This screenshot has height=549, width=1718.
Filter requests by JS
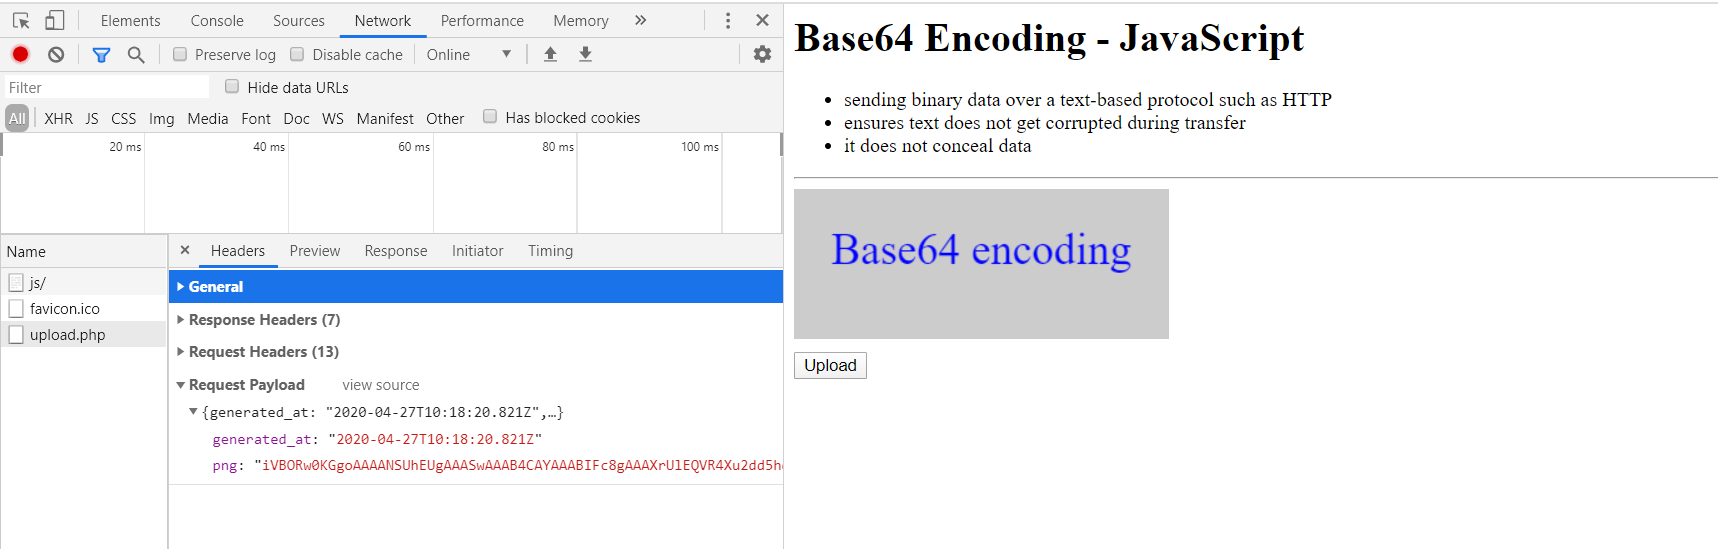[x=92, y=118]
